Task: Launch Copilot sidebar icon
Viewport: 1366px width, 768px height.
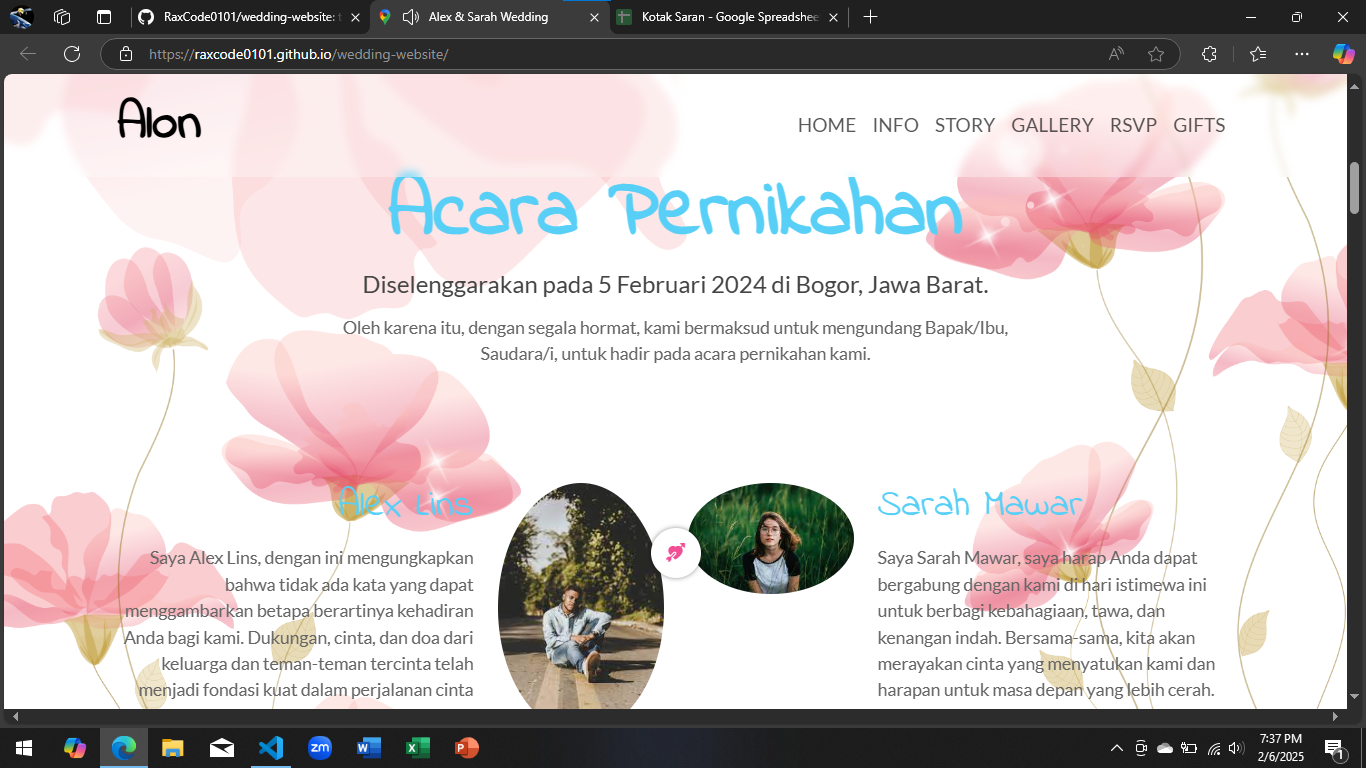Action: (x=1343, y=54)
